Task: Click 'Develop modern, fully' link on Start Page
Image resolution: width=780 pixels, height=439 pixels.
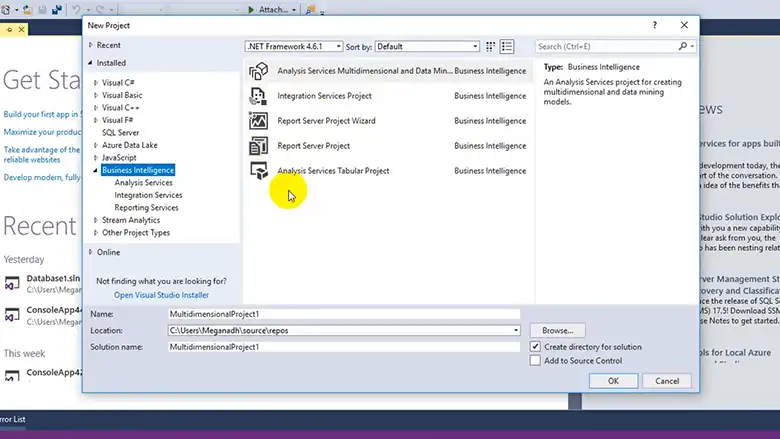Action: coord(42,177)
